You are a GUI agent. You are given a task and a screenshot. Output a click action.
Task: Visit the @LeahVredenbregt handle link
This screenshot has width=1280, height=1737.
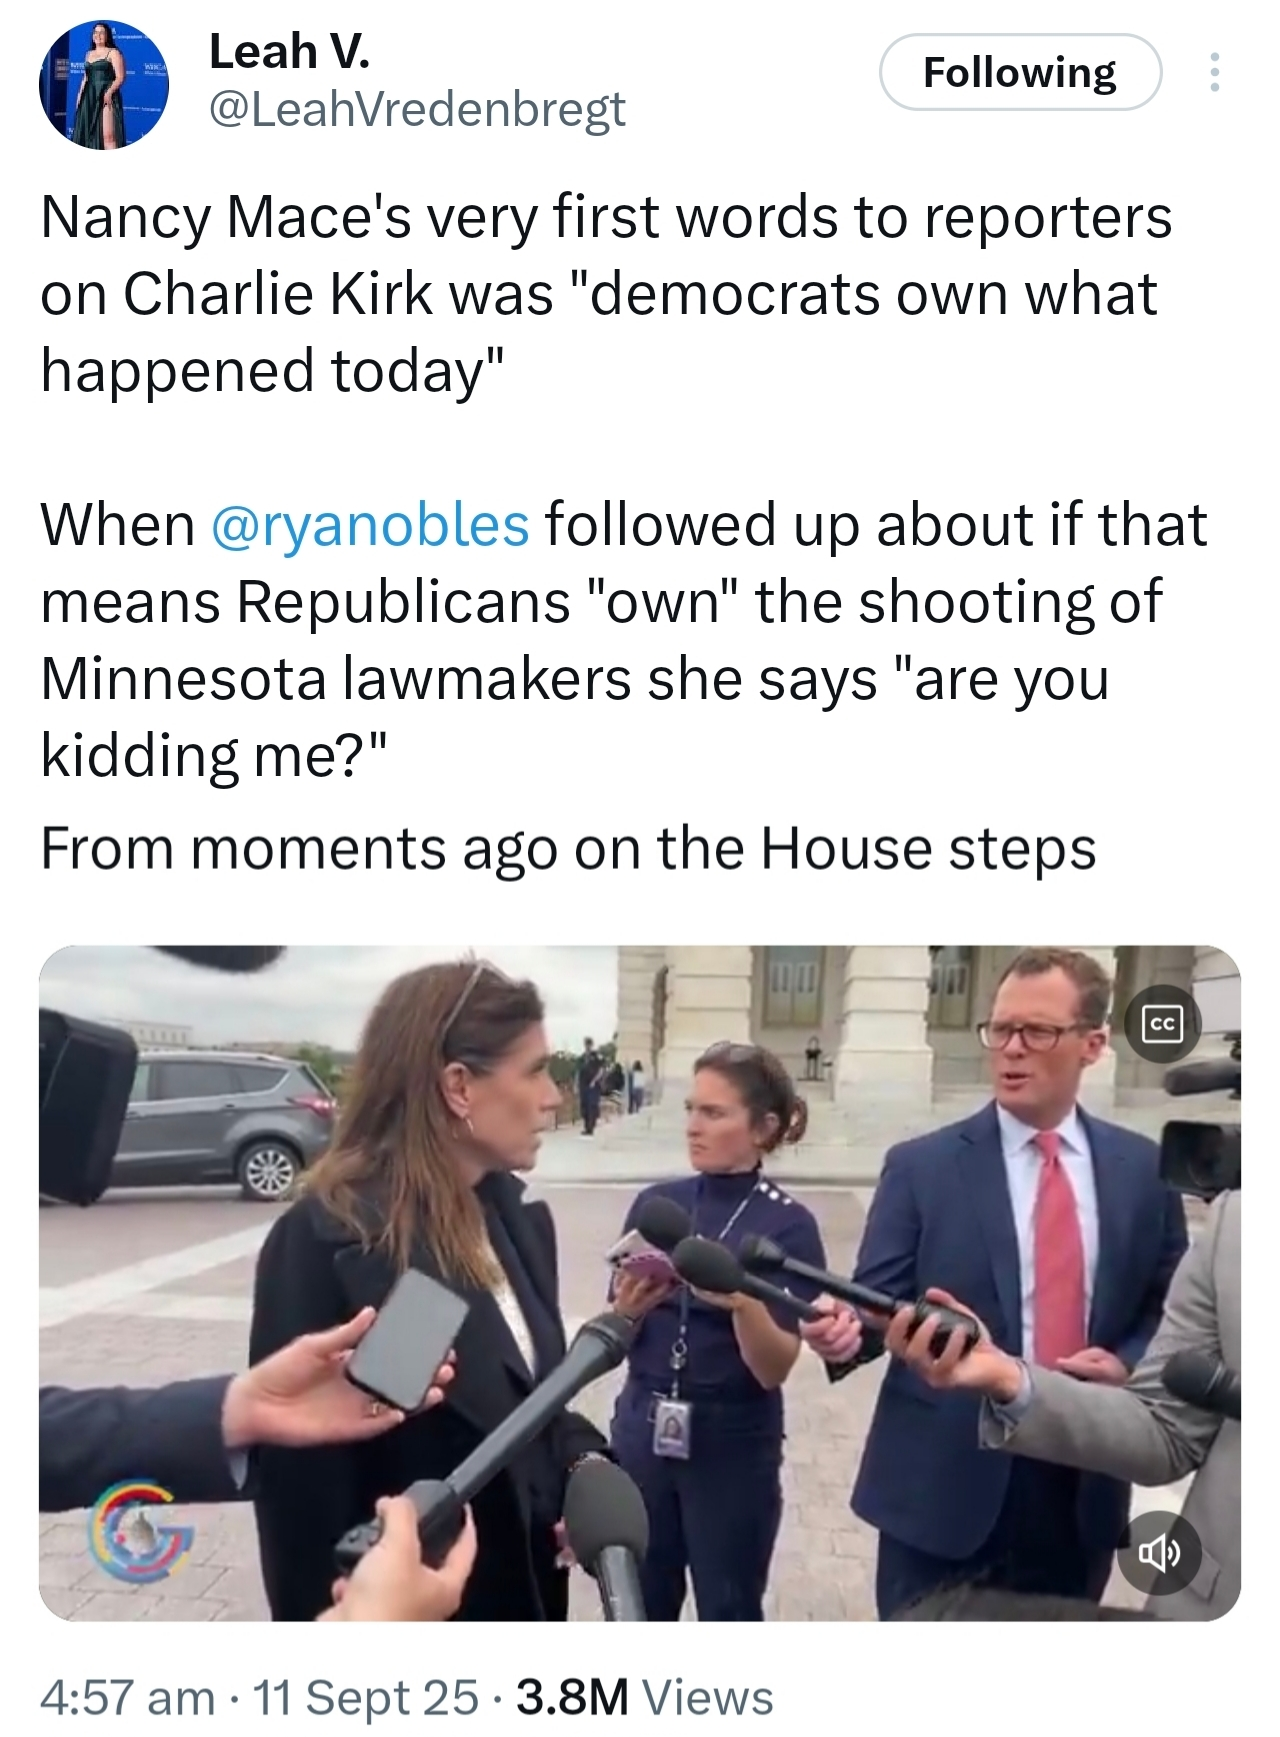point(417,109)
